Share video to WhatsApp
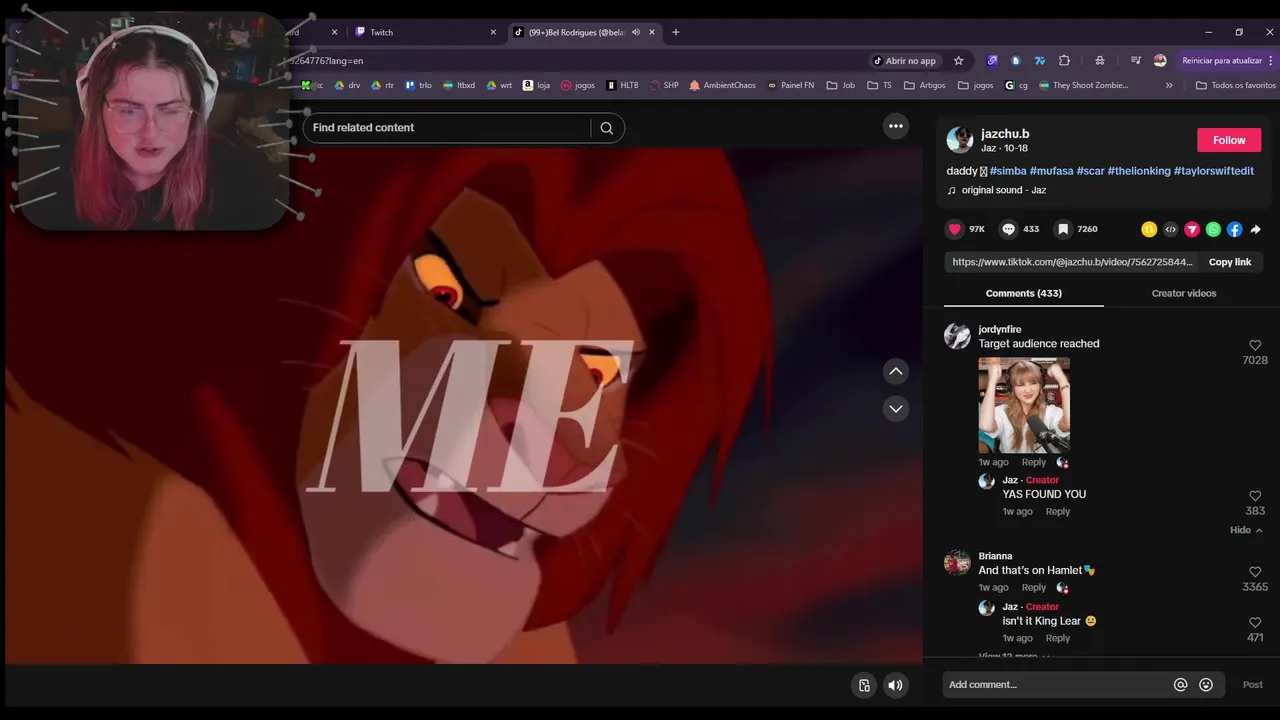Viewport: 1280px width, 720px height. [1213, 229]
